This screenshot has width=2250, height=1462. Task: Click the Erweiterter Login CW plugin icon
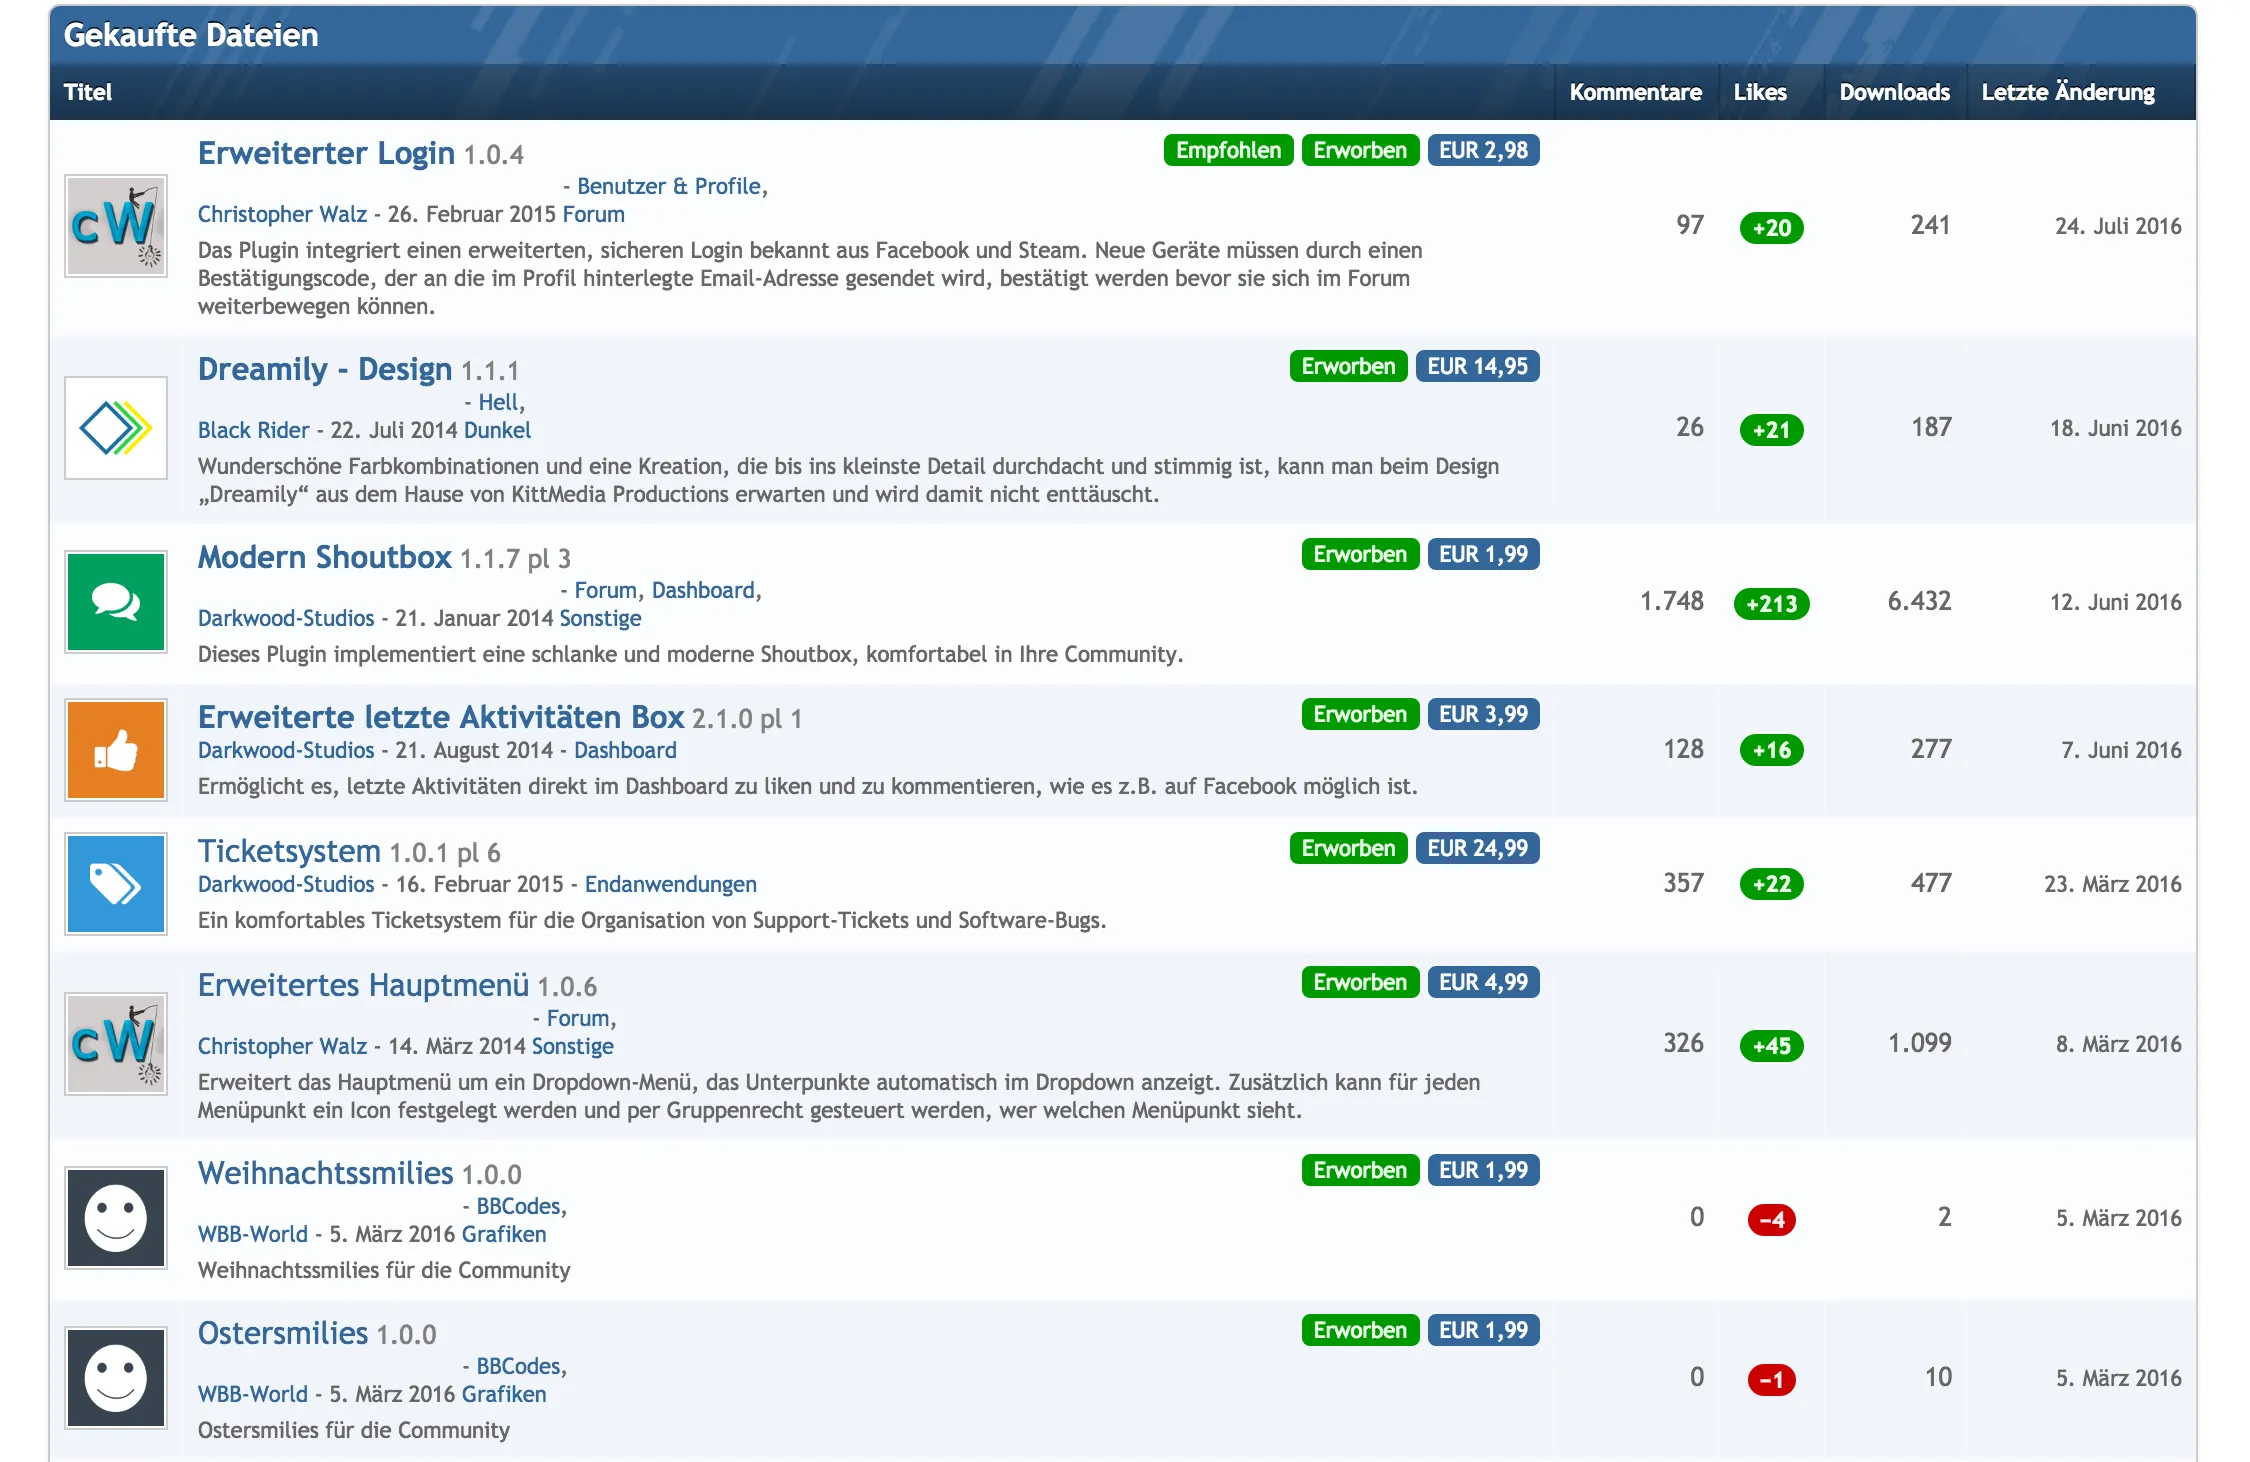(x=115, y=226)
